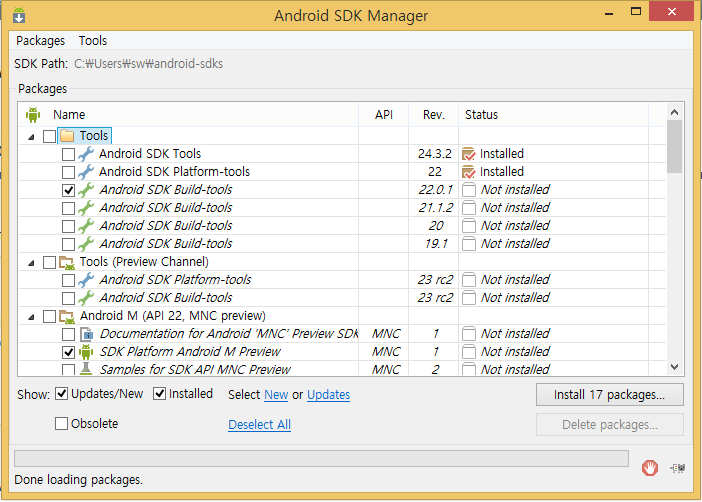702x502 pixels.
Task: Select the Android SDK Platform-tools 22 row
Action: 342,172
